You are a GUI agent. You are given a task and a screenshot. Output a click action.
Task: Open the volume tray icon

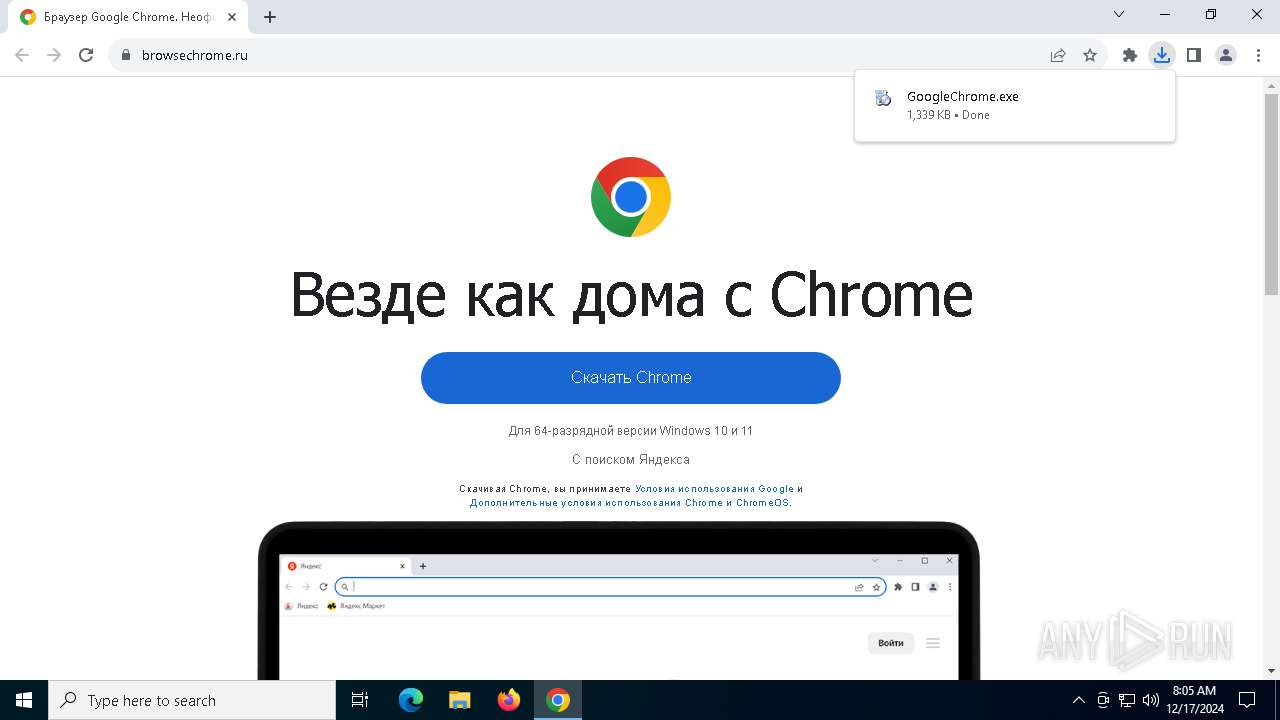(1151, 700)
